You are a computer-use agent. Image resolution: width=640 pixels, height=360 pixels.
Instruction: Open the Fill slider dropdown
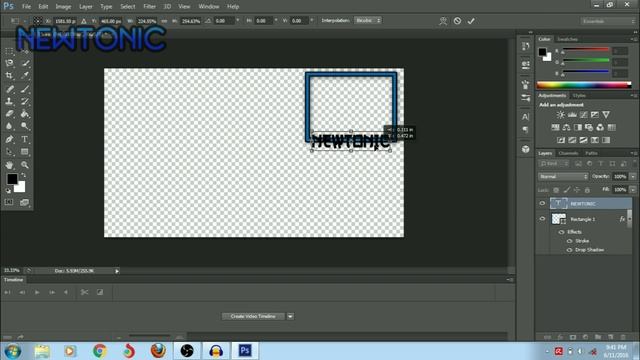pyautogui.click(x=633, y=190)
